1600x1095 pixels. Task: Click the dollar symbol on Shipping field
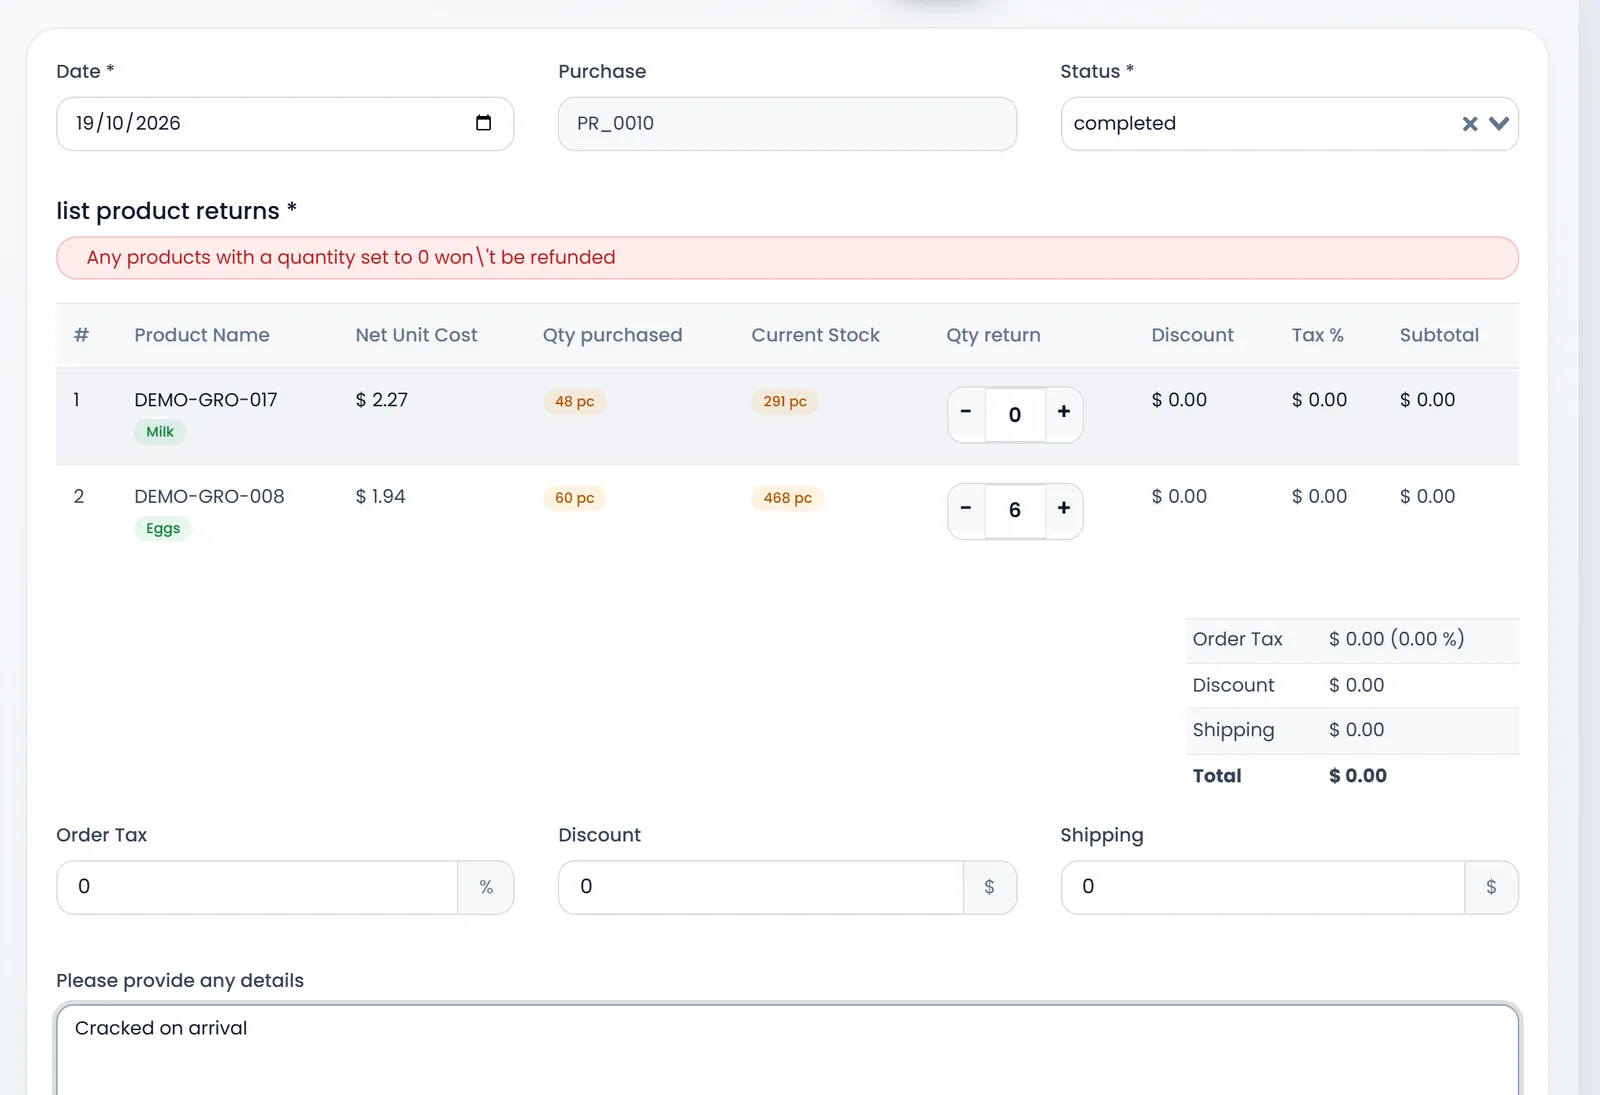(x=1491, y=887)
